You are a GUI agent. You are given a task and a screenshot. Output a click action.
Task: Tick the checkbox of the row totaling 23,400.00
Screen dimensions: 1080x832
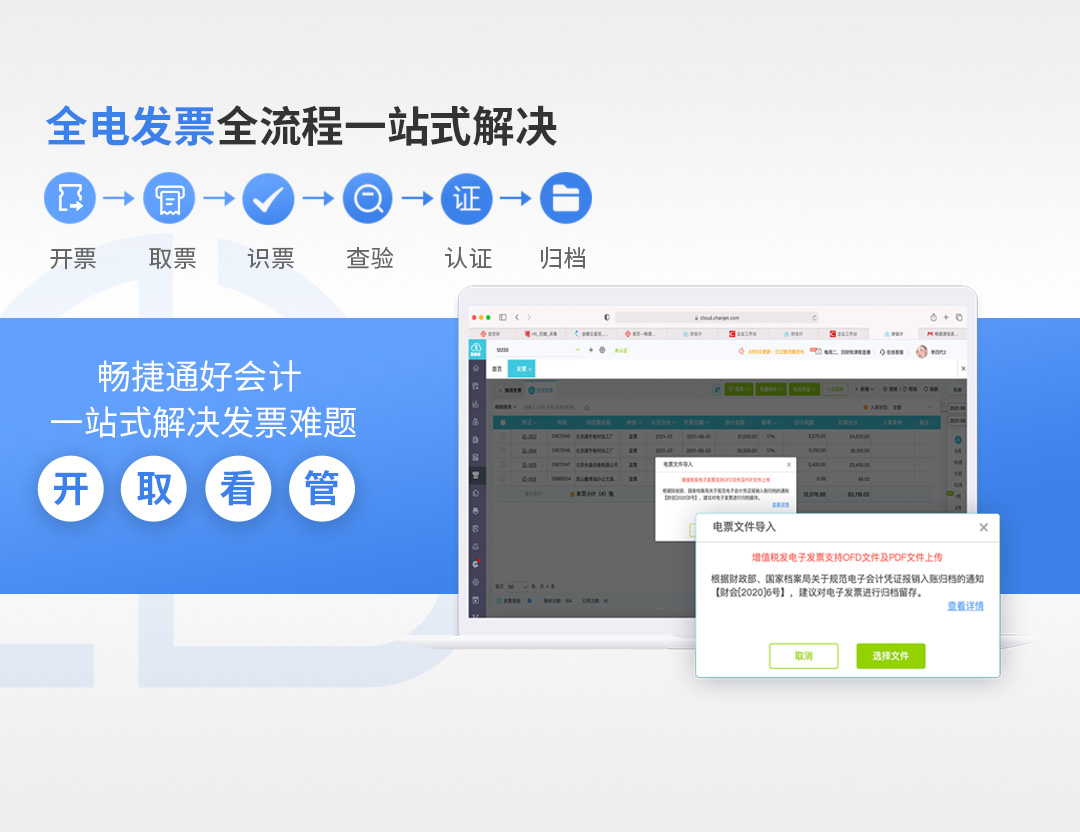[503, 465]
